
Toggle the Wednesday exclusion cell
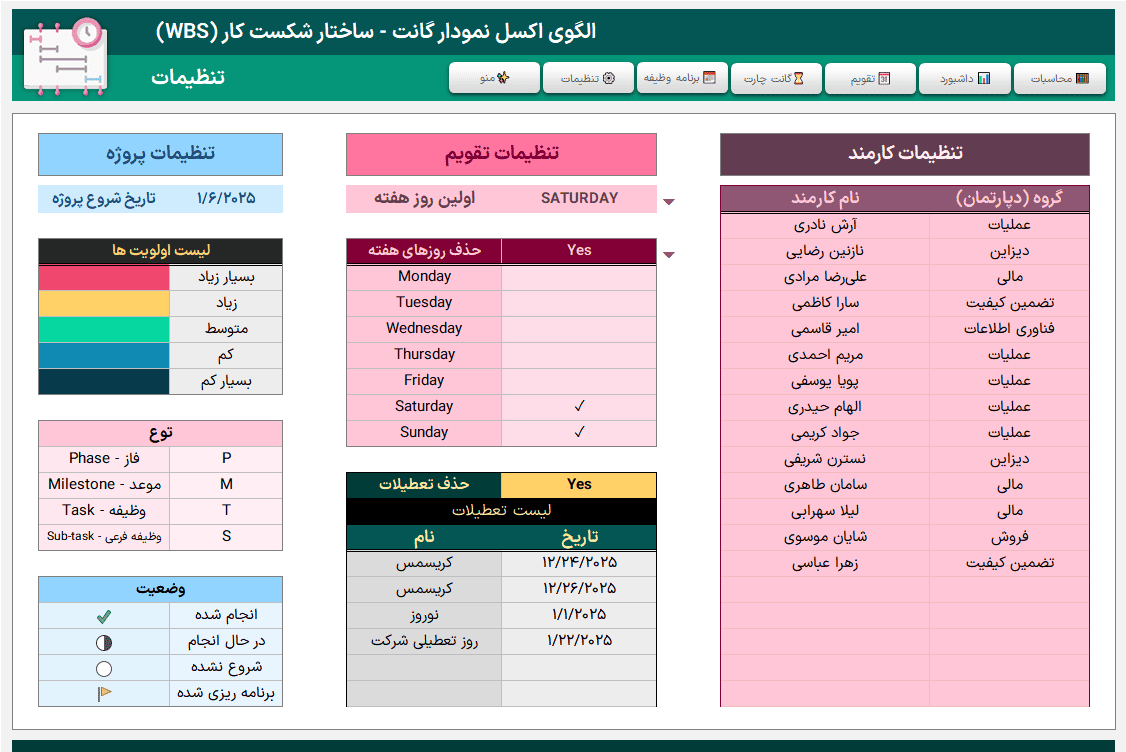[579, 328]
